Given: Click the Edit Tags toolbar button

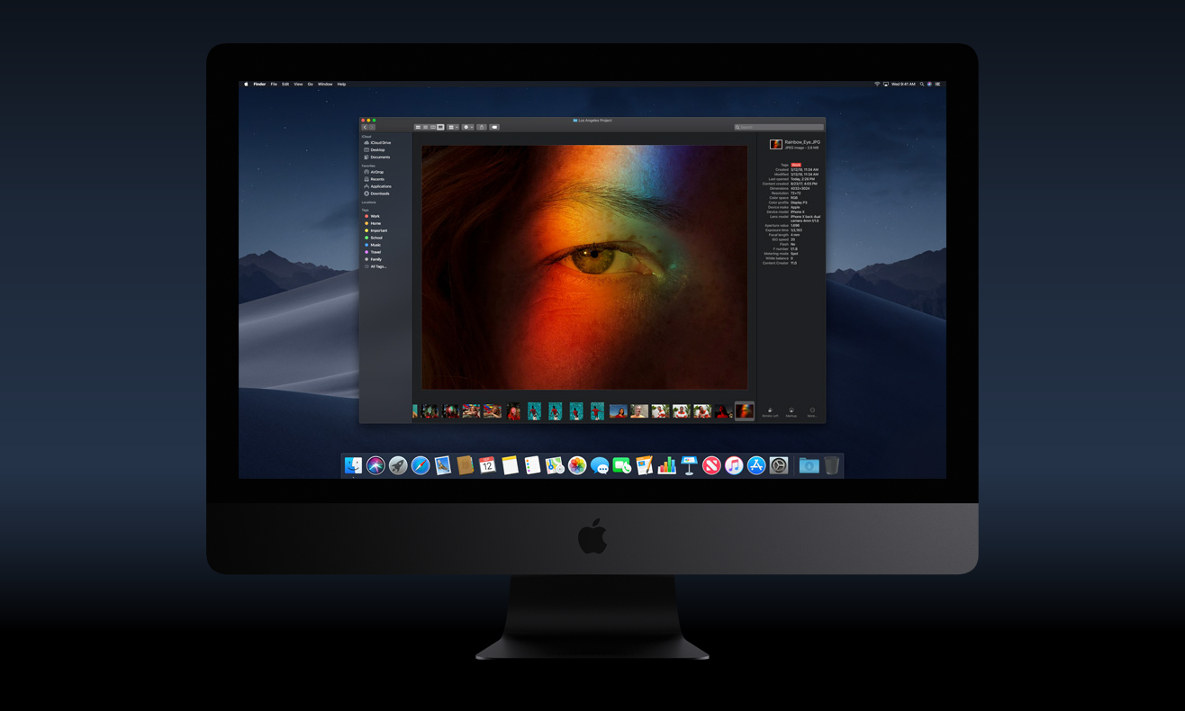Looking at the screenshot, I should (494, 127).
